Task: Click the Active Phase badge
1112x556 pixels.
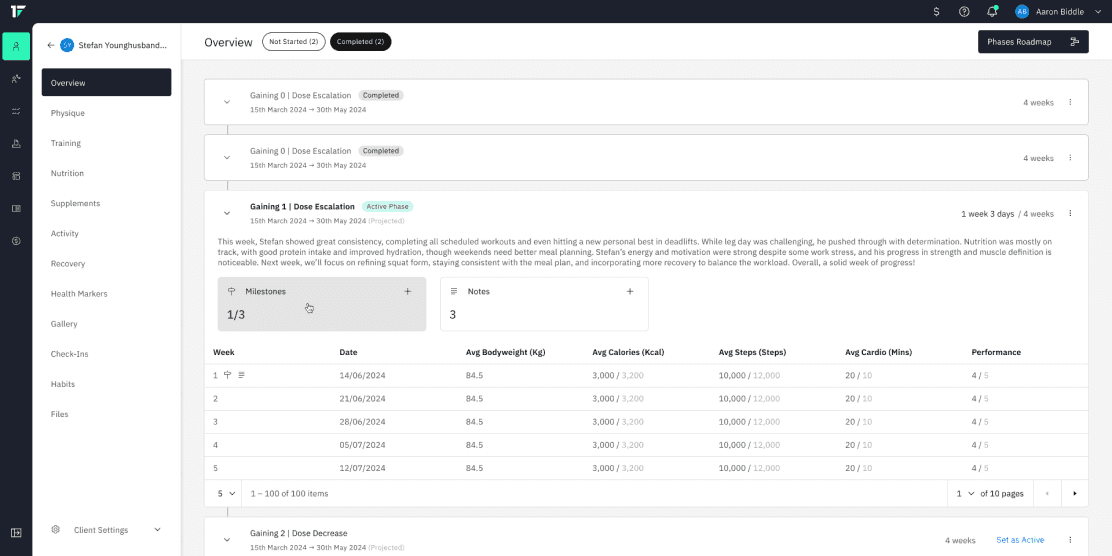Action: point(387,206)
